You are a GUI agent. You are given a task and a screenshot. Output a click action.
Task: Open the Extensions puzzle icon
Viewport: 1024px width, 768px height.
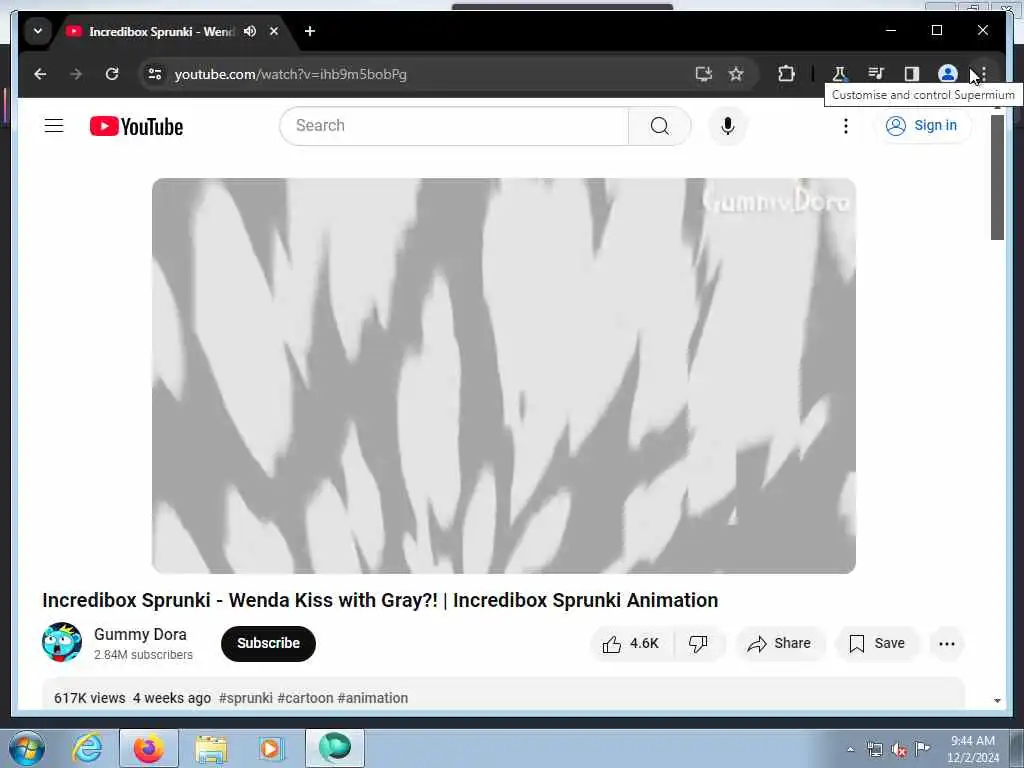click(786, 74)
